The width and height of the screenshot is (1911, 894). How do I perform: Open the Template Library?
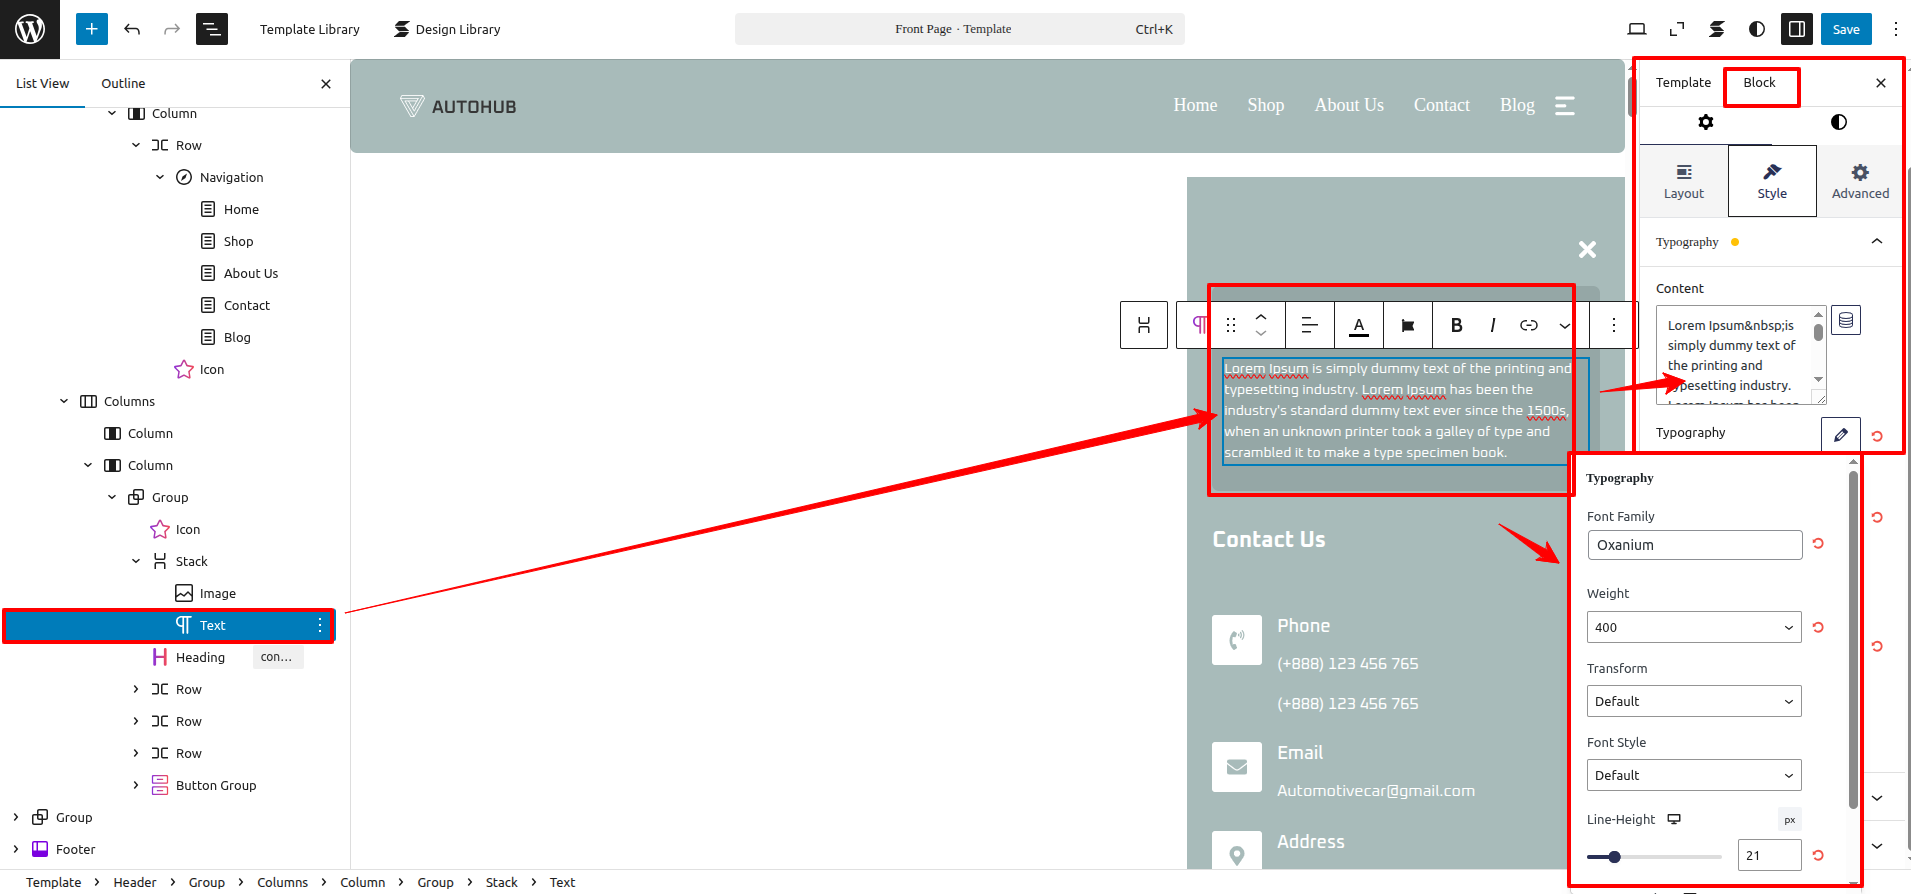[309, 29]
